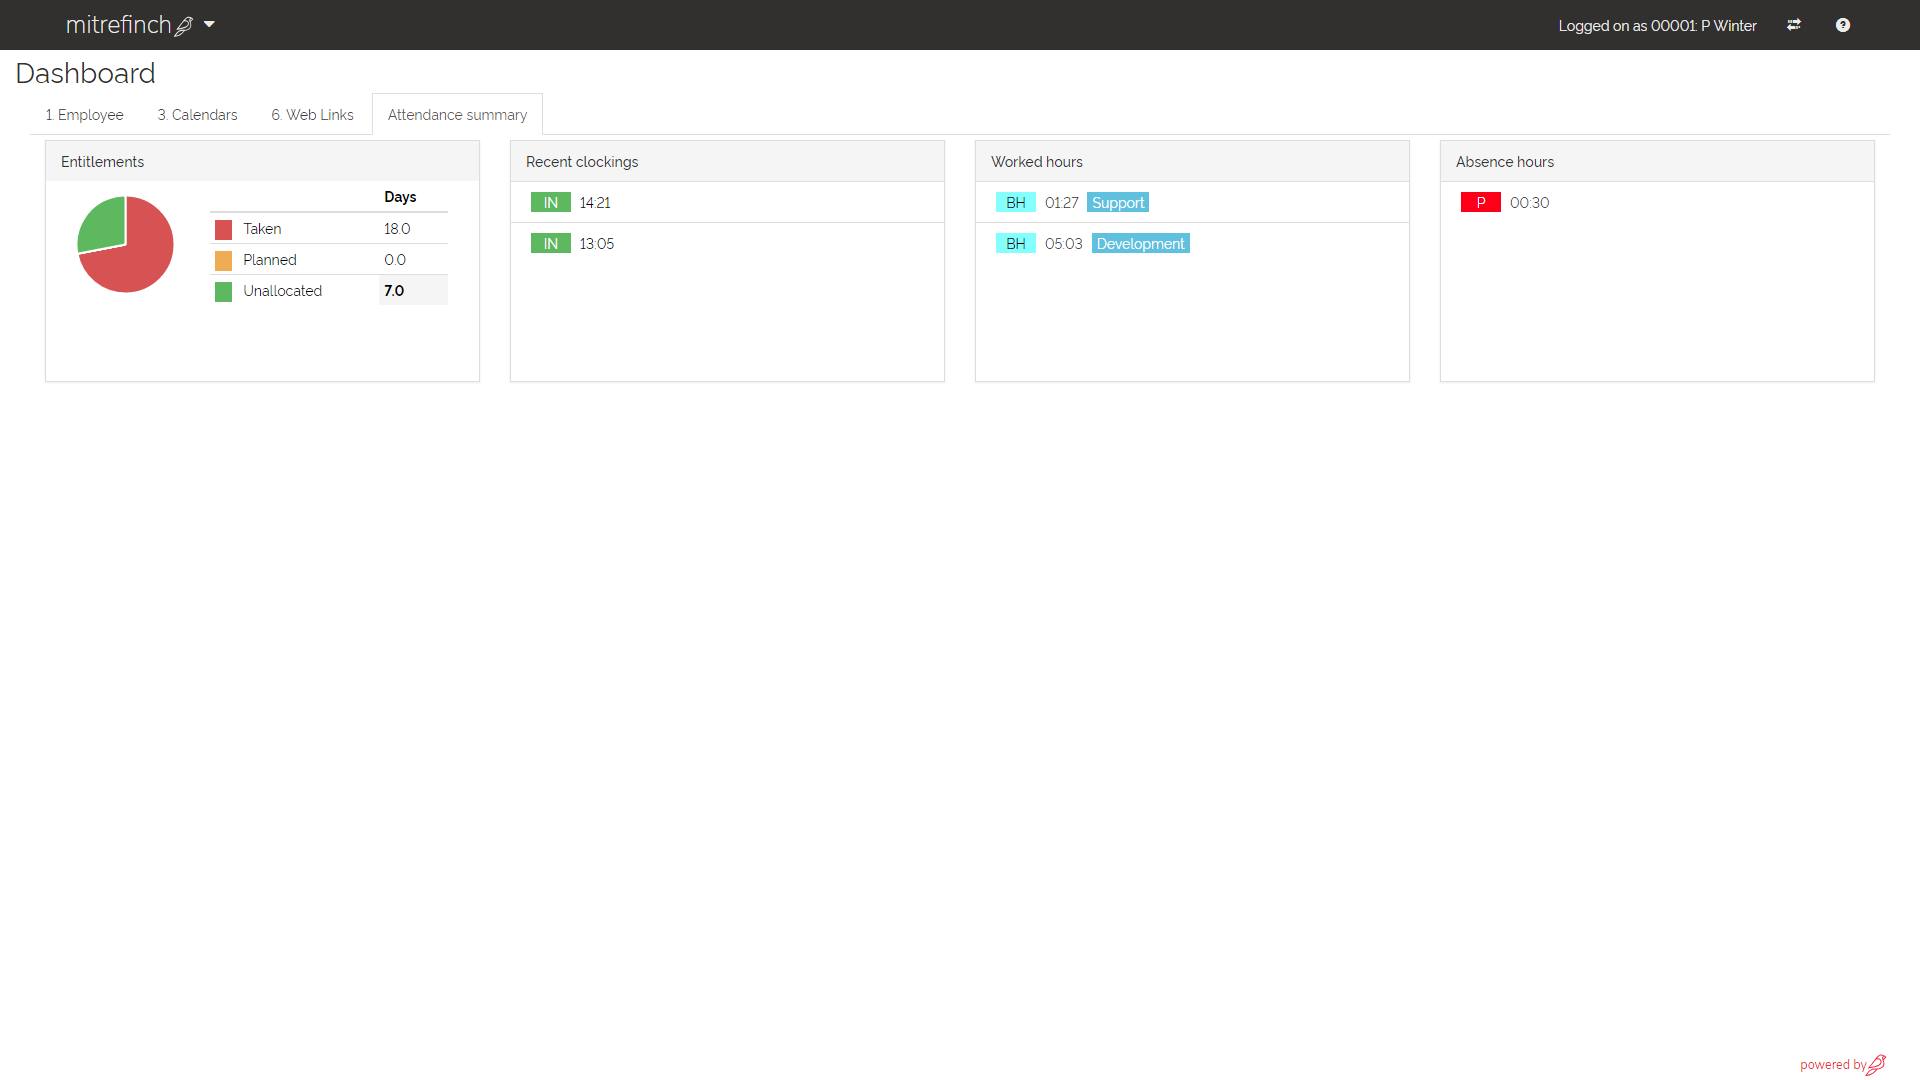Open the switch entity arrows icon
Screen dimensions: 1920x1080
click(1794, 24)
